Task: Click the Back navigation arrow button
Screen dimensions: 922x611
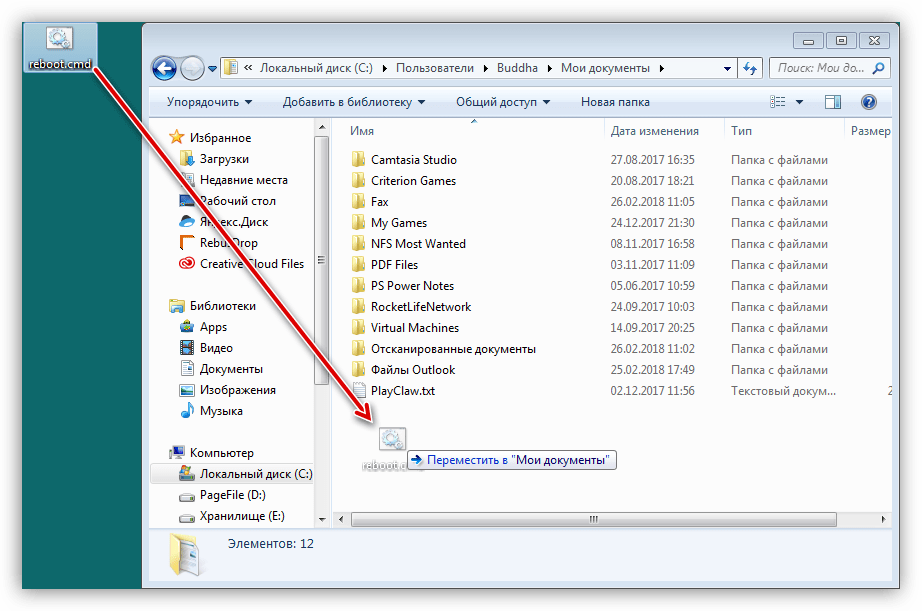Action: point(164,68)
